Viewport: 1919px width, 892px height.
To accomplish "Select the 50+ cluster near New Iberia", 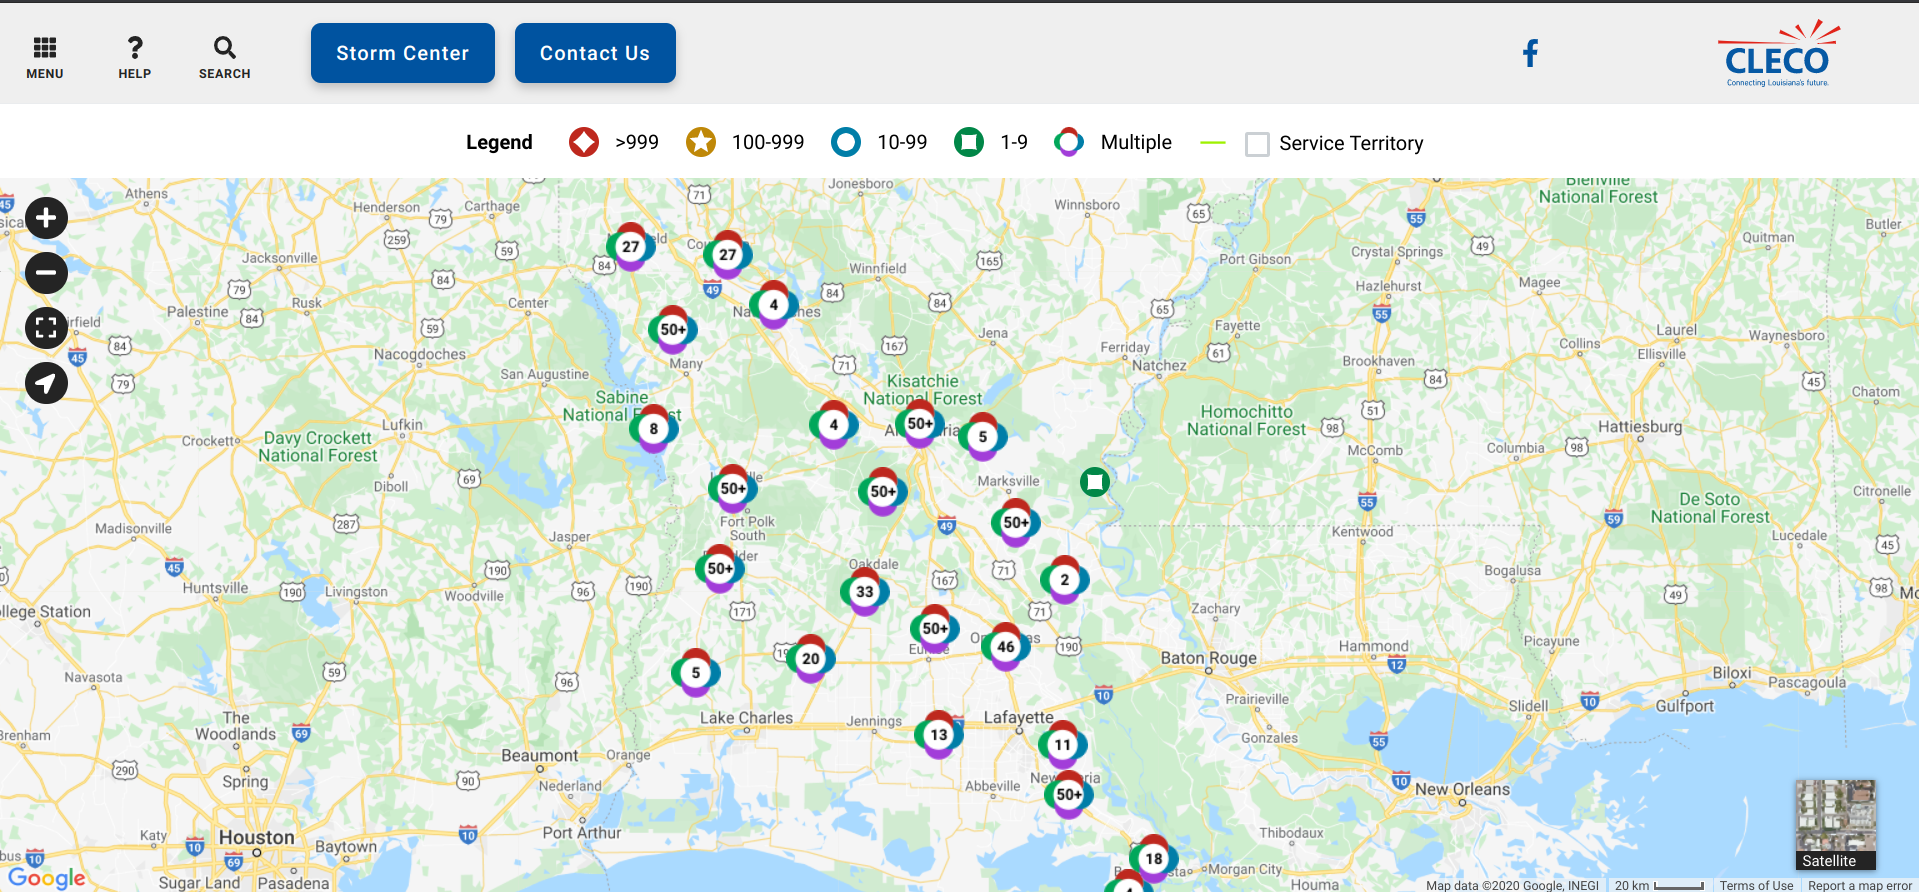I will click(1069, 795).
